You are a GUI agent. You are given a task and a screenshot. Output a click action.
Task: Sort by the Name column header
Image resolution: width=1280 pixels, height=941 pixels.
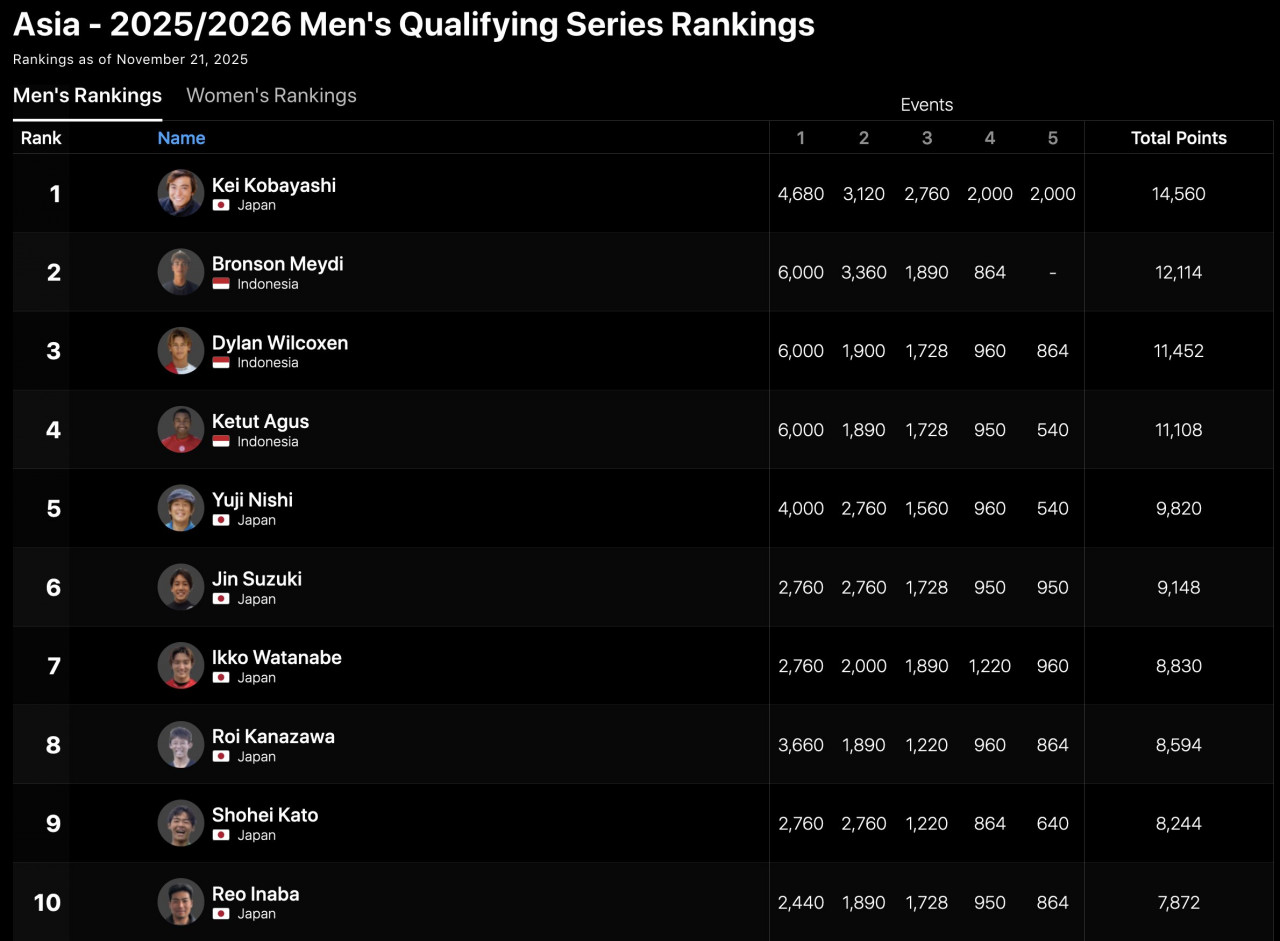click(x=181, y=138)
